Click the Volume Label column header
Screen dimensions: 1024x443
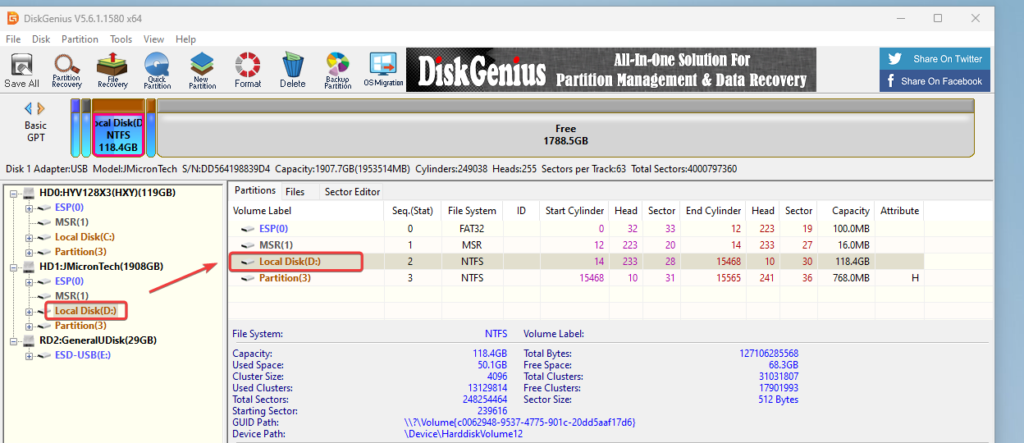click(x=306, y=210)
